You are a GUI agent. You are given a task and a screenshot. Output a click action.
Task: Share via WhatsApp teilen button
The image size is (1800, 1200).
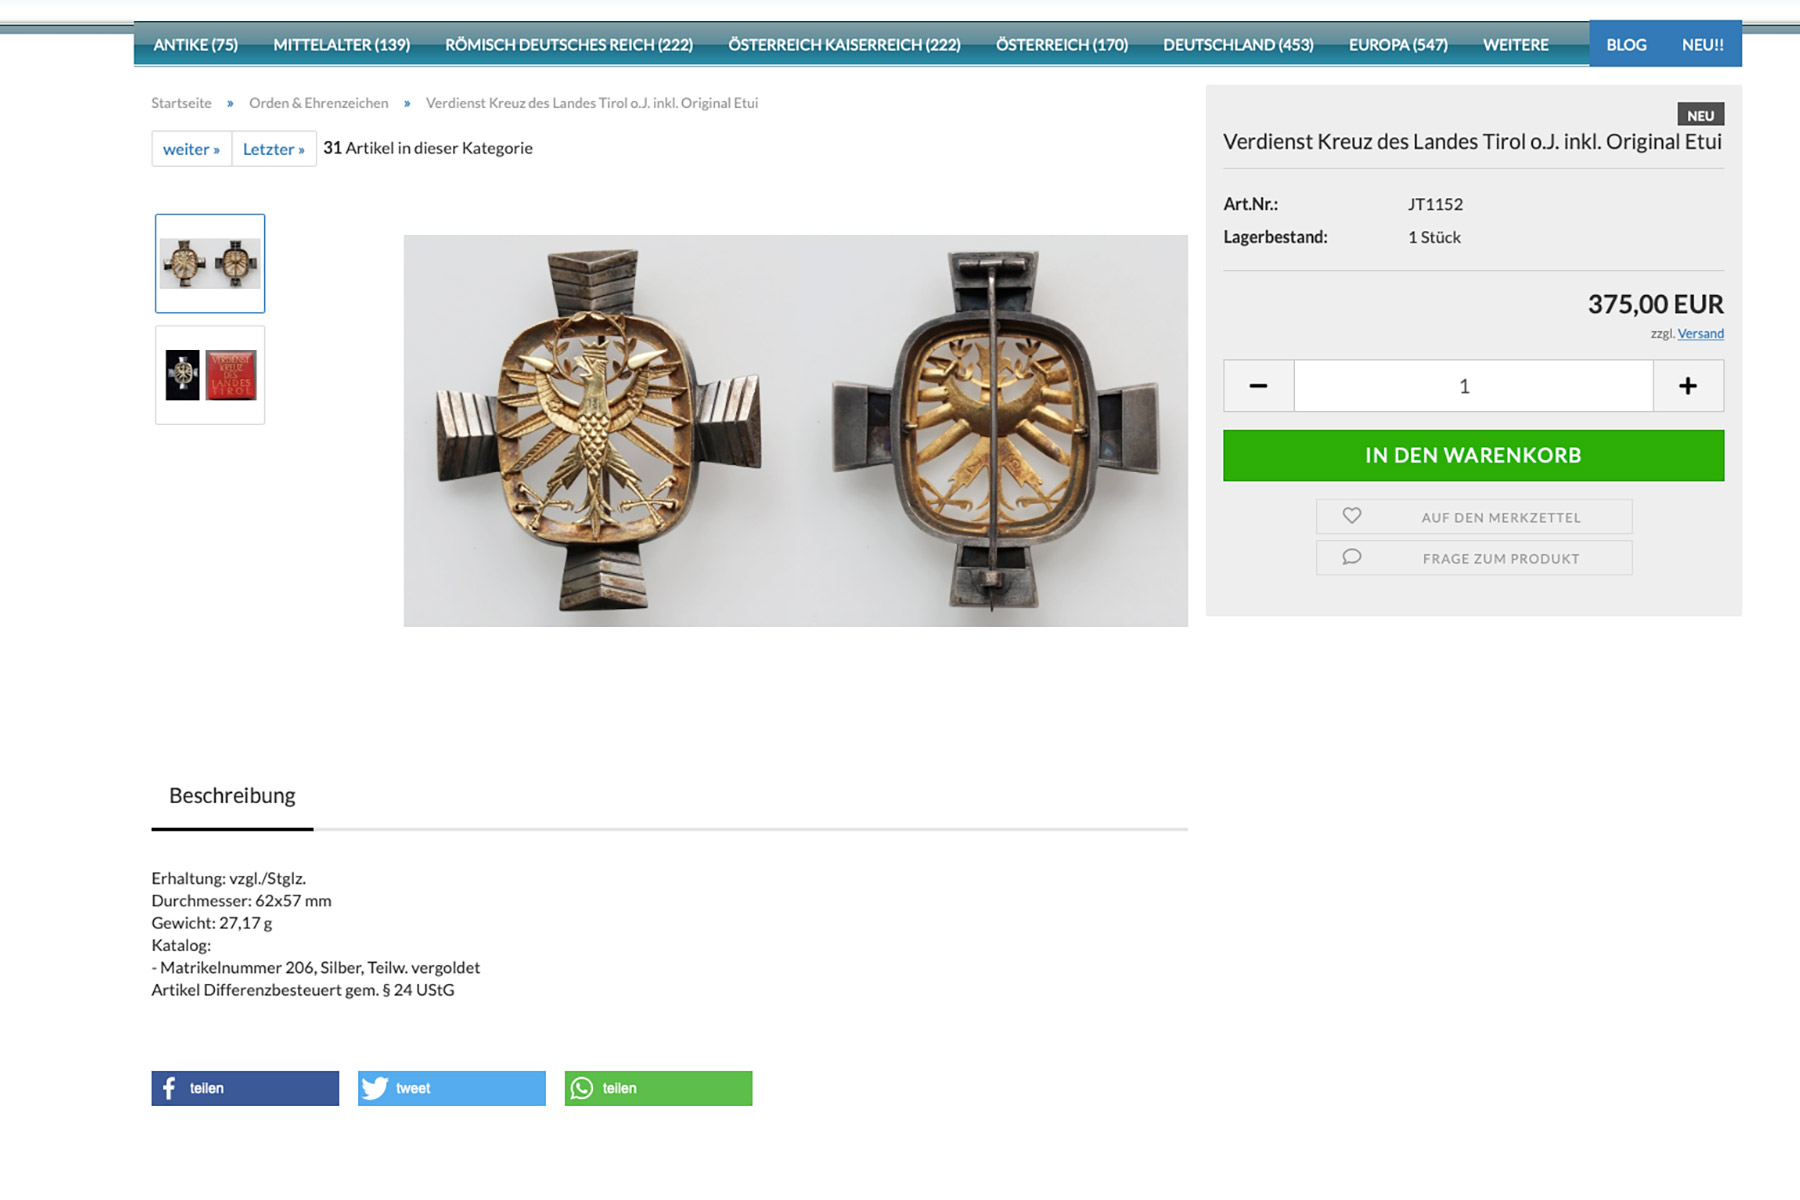(x=658, y=1088)
